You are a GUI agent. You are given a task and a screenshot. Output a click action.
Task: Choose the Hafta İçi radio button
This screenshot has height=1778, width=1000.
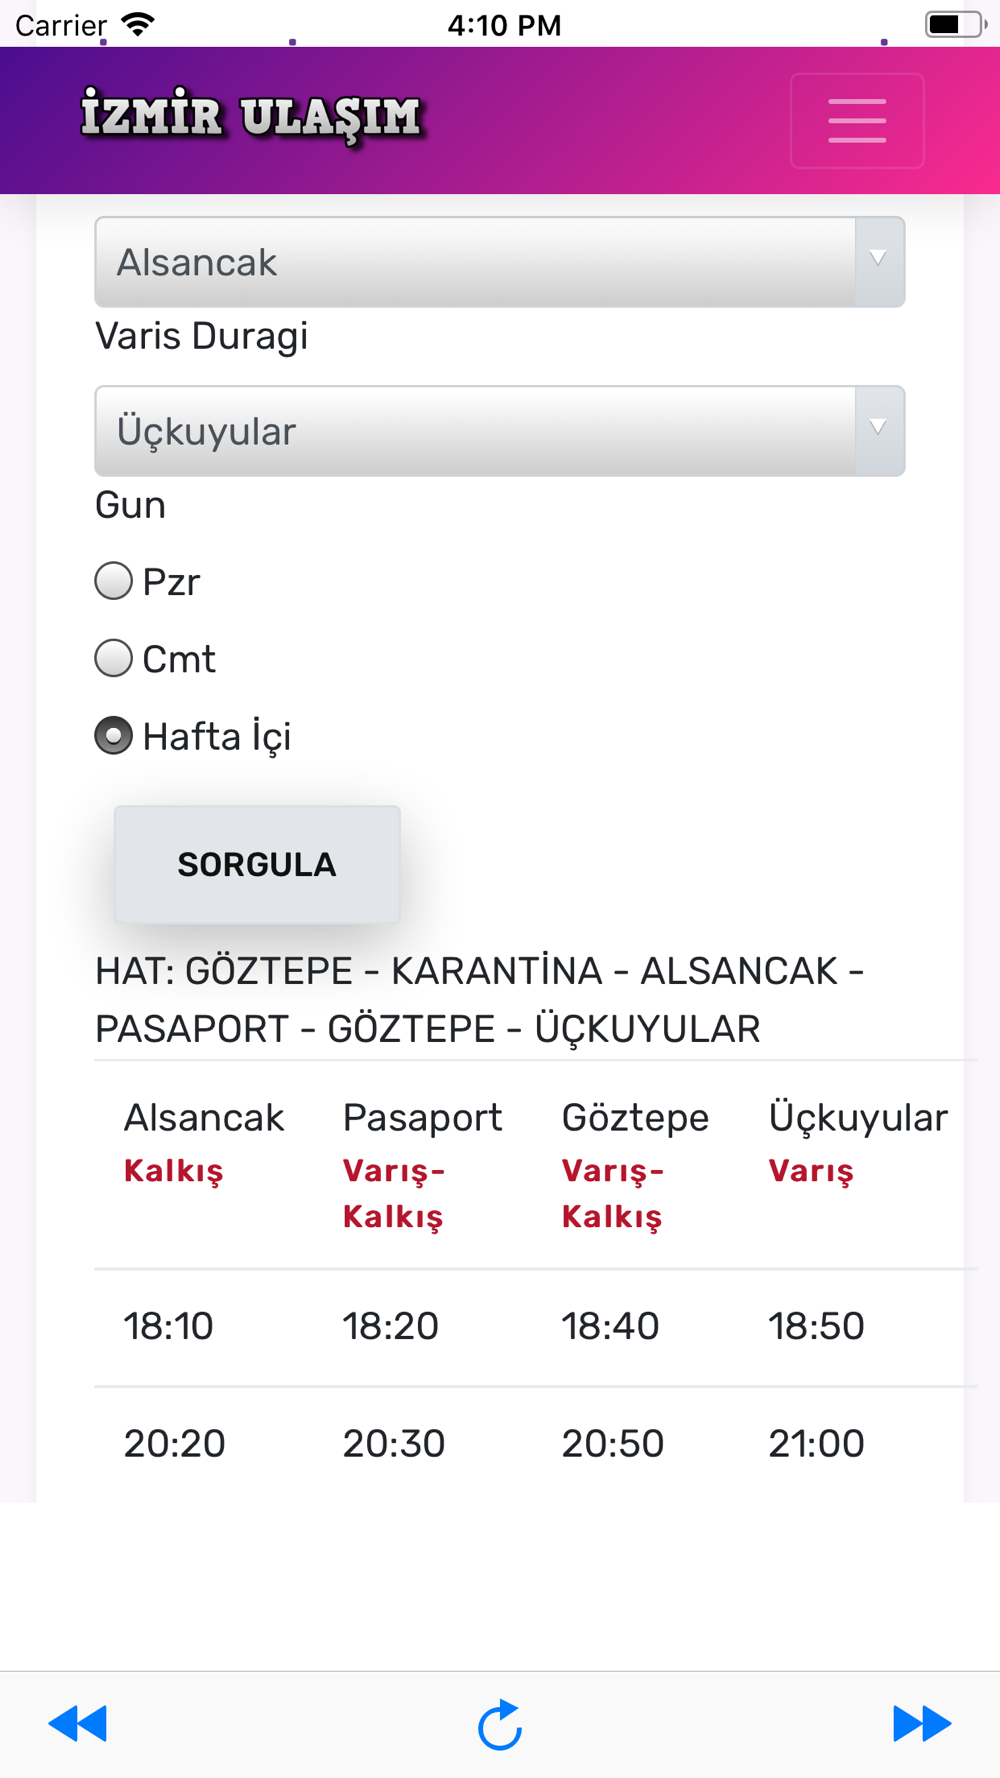[113, 736]
